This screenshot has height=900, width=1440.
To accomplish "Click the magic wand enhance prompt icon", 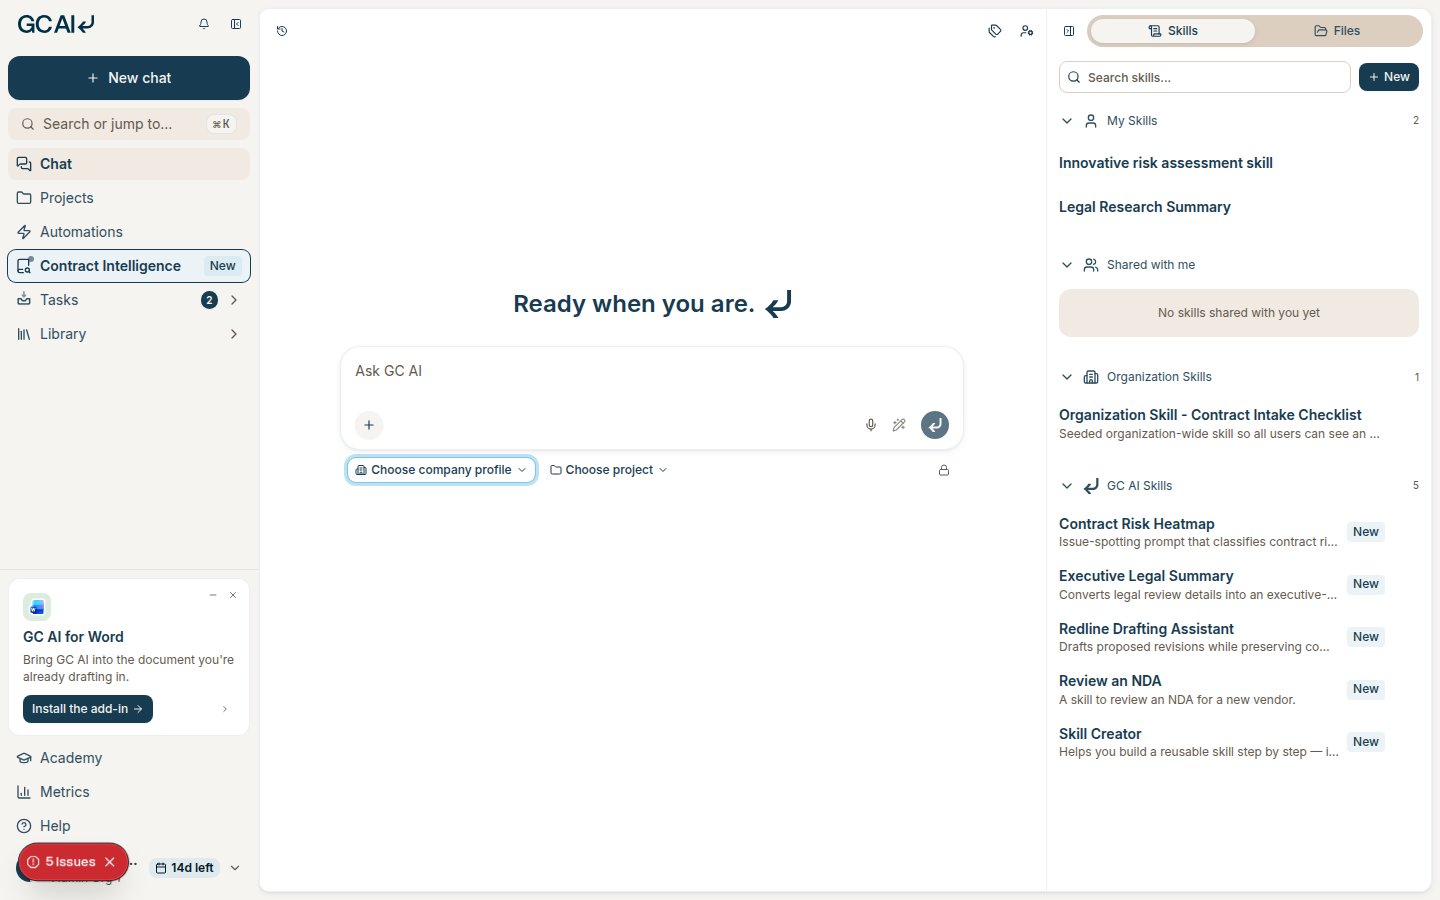I will (x=899, y=425).
